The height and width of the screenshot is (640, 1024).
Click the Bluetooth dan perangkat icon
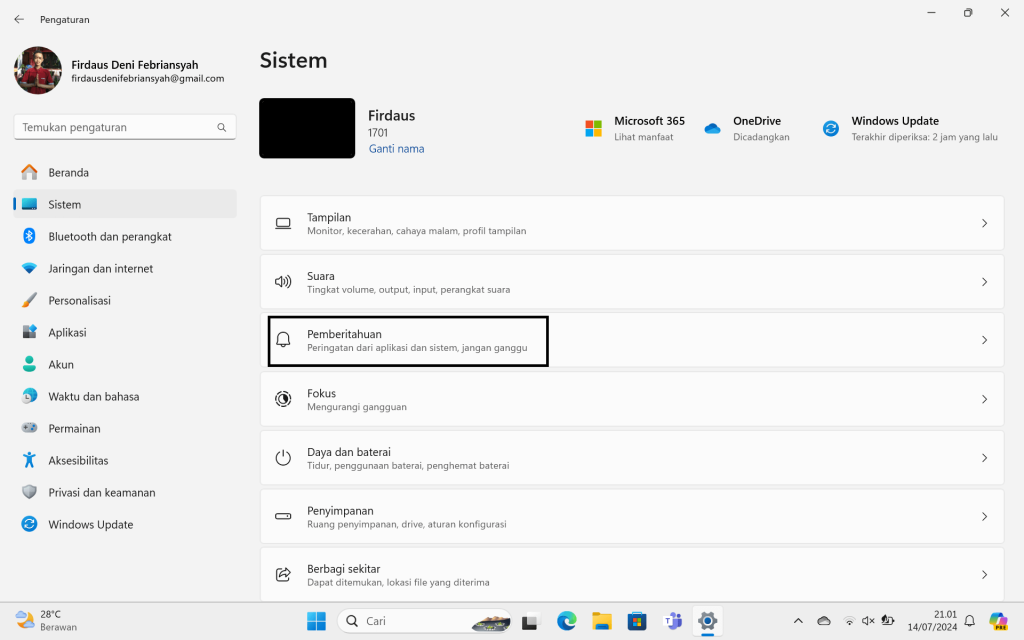click(29, 236)
